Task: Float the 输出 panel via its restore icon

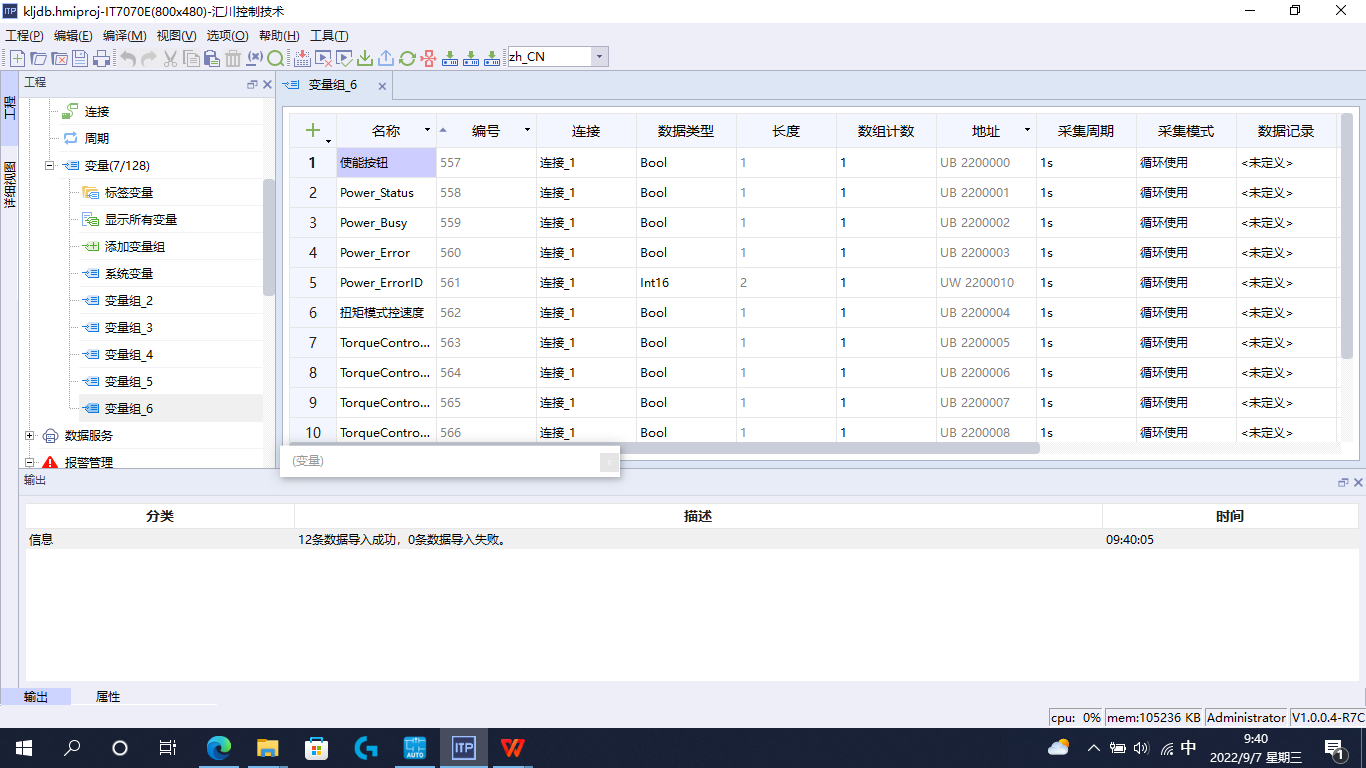Action: click(1343, 482)
